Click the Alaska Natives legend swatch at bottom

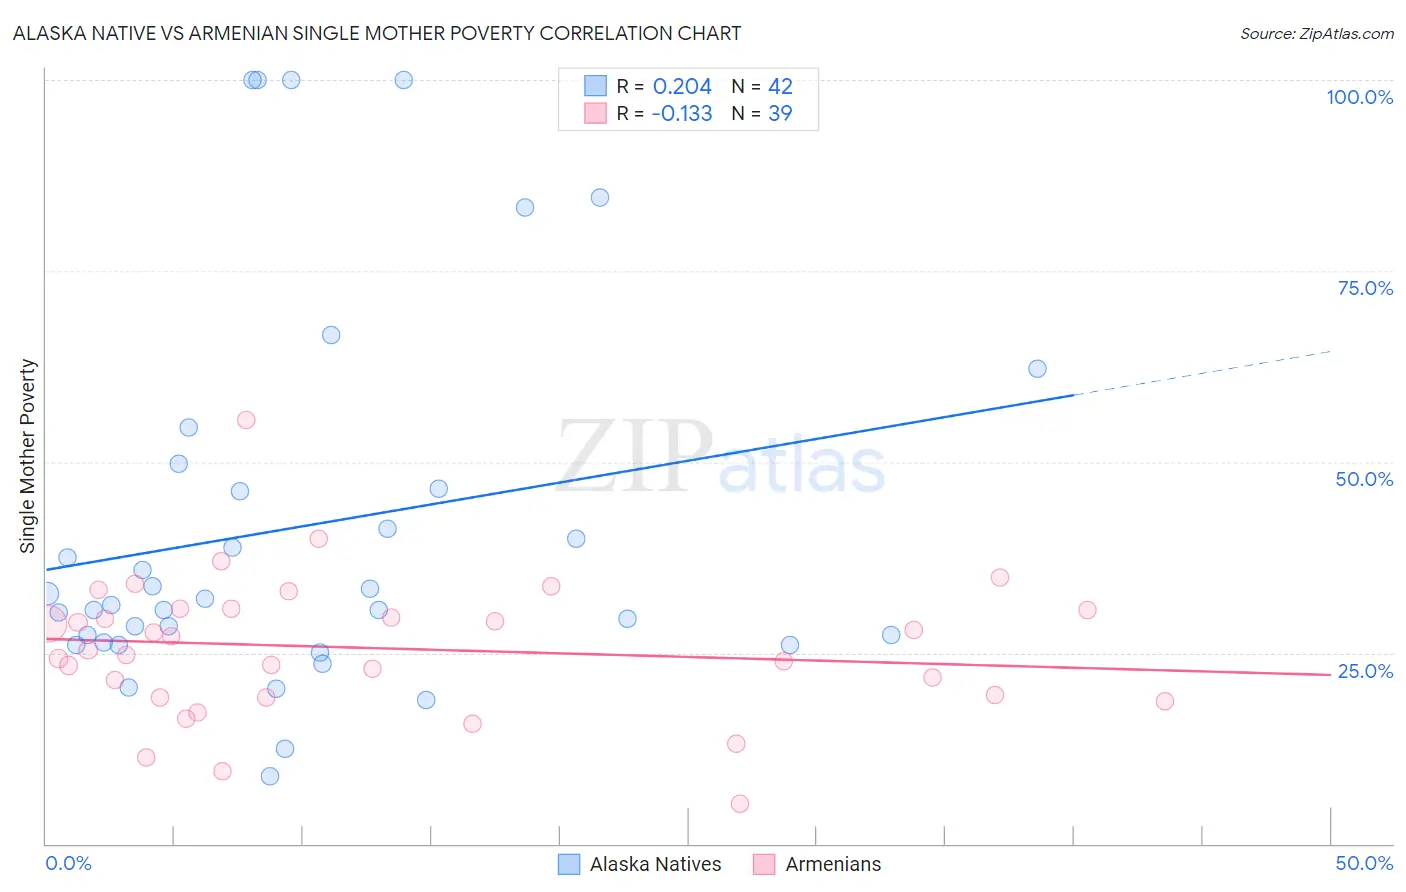click(569, 864)
